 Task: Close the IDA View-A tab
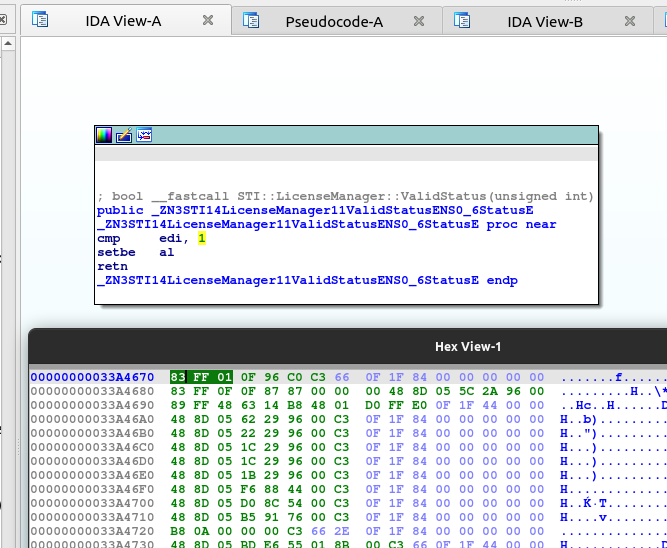(x=208, y=20)
